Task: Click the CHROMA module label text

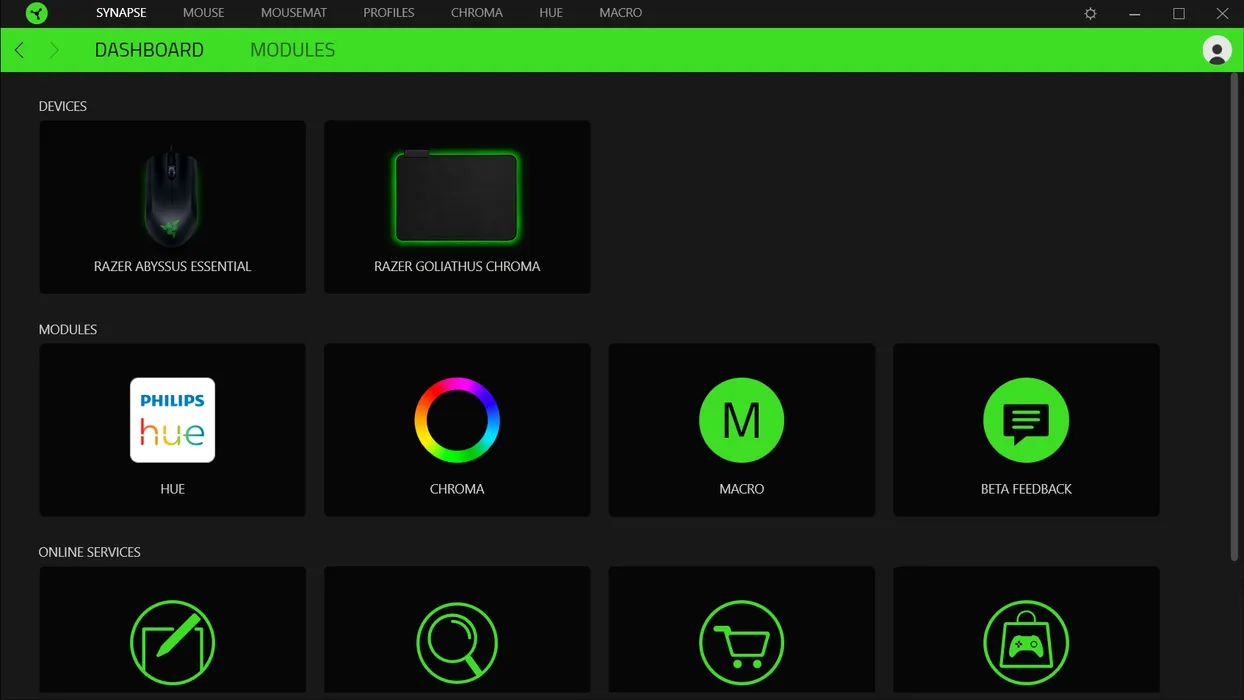Action: point(457,489)
